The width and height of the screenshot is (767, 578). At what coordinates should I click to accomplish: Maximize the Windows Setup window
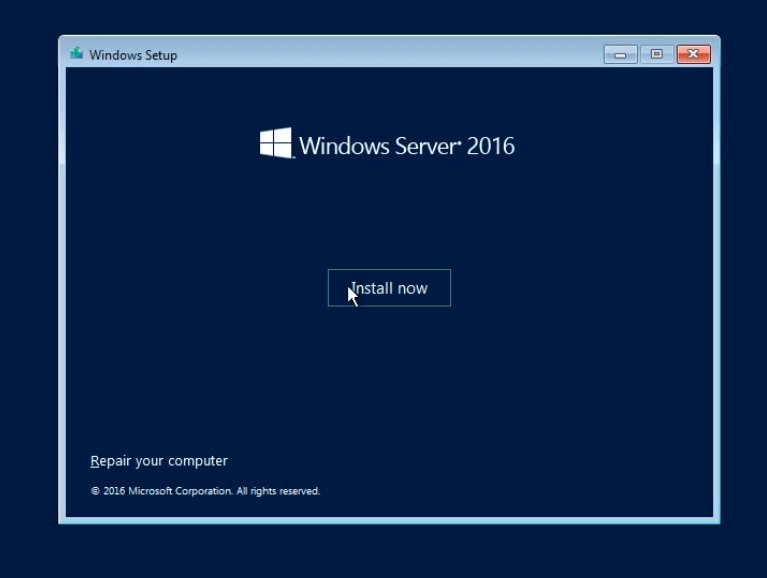pyautogui.click(x=656, y=54)
